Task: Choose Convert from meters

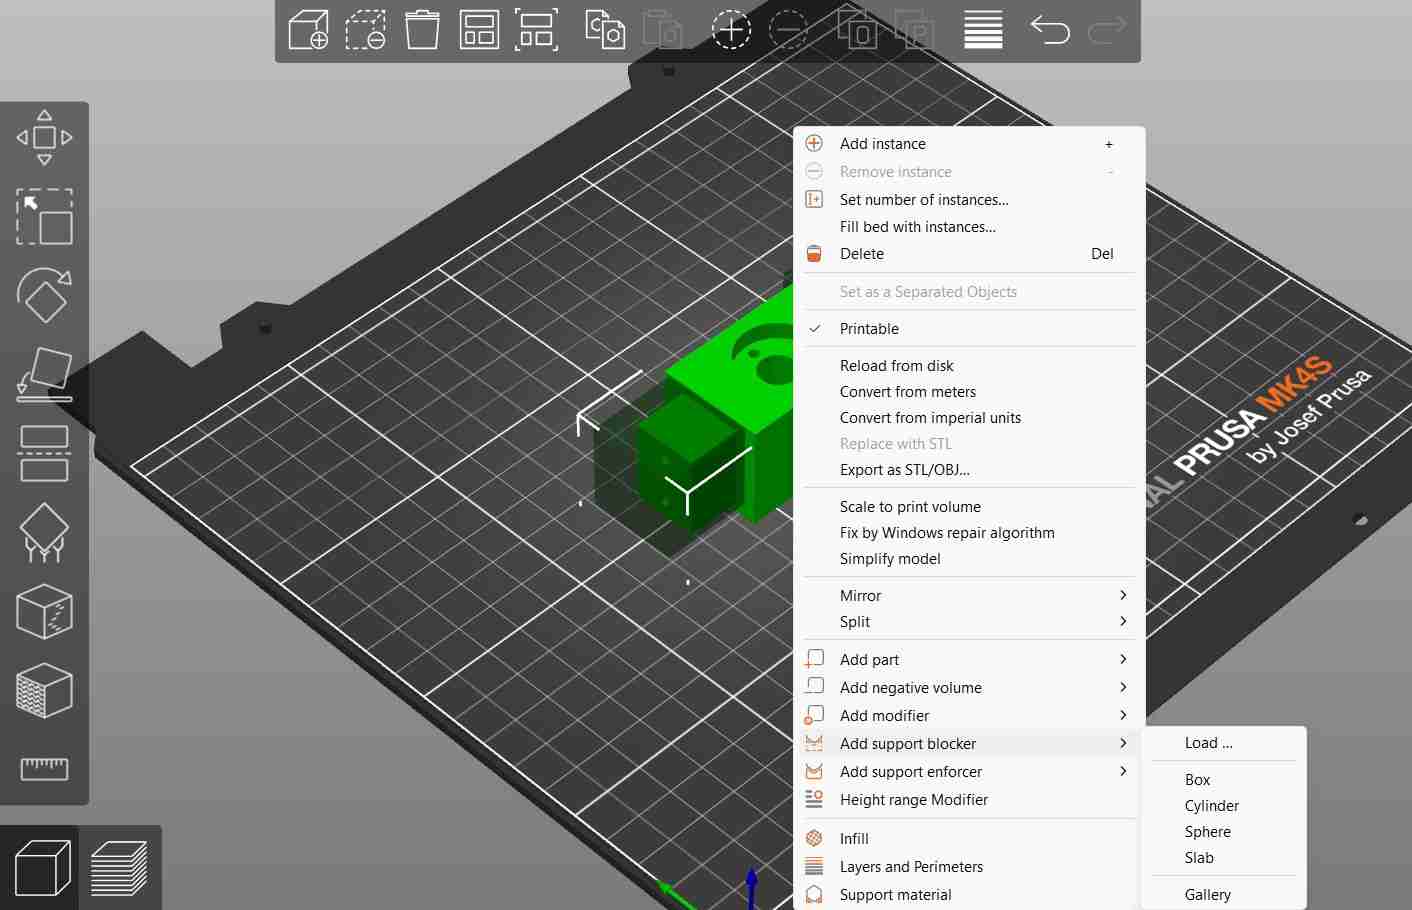Action: (971, 392)
